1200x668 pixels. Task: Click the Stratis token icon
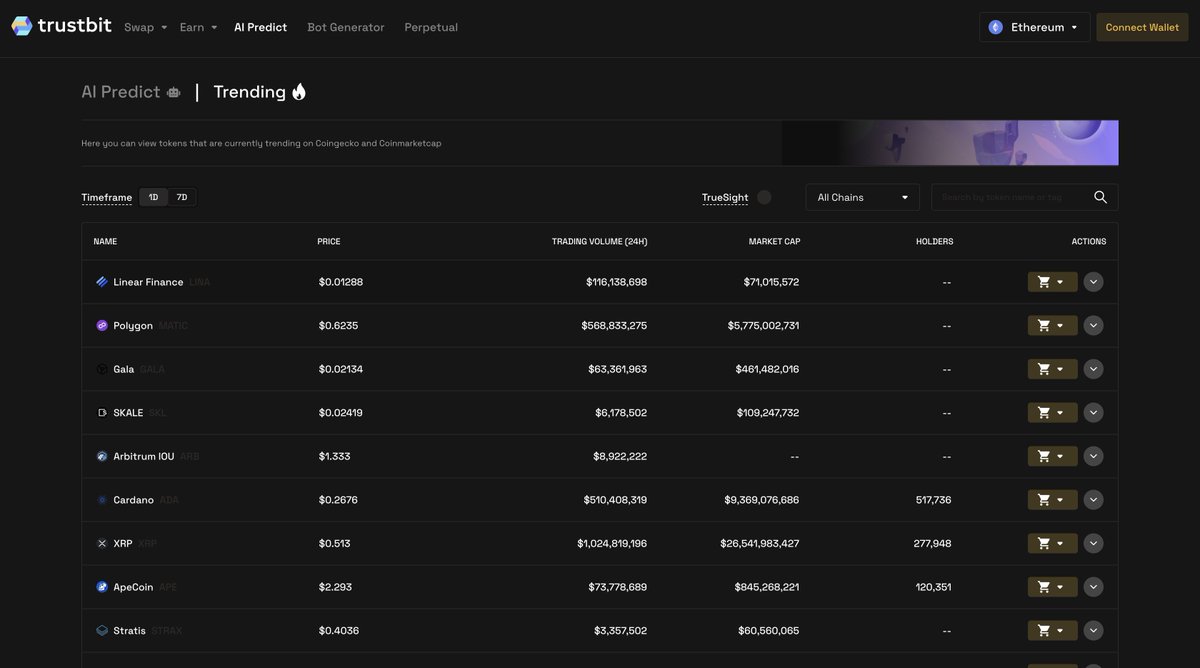click(x=102, y=631)
